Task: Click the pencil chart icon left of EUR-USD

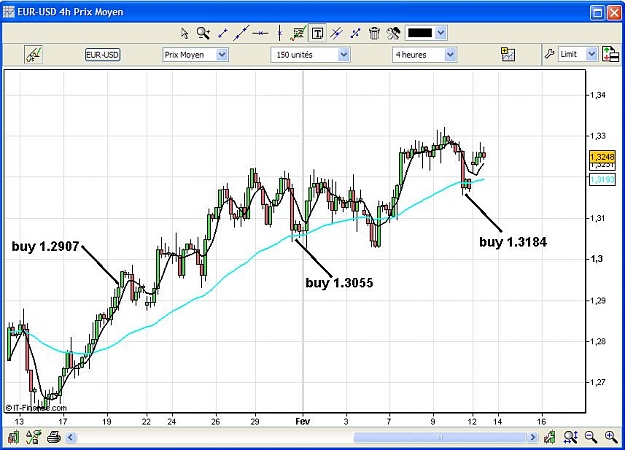Action: [33, 55]
